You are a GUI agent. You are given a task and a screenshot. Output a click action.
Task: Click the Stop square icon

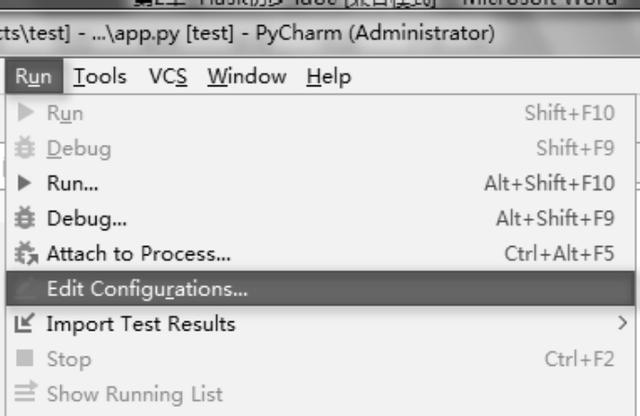tap(24, 358)
